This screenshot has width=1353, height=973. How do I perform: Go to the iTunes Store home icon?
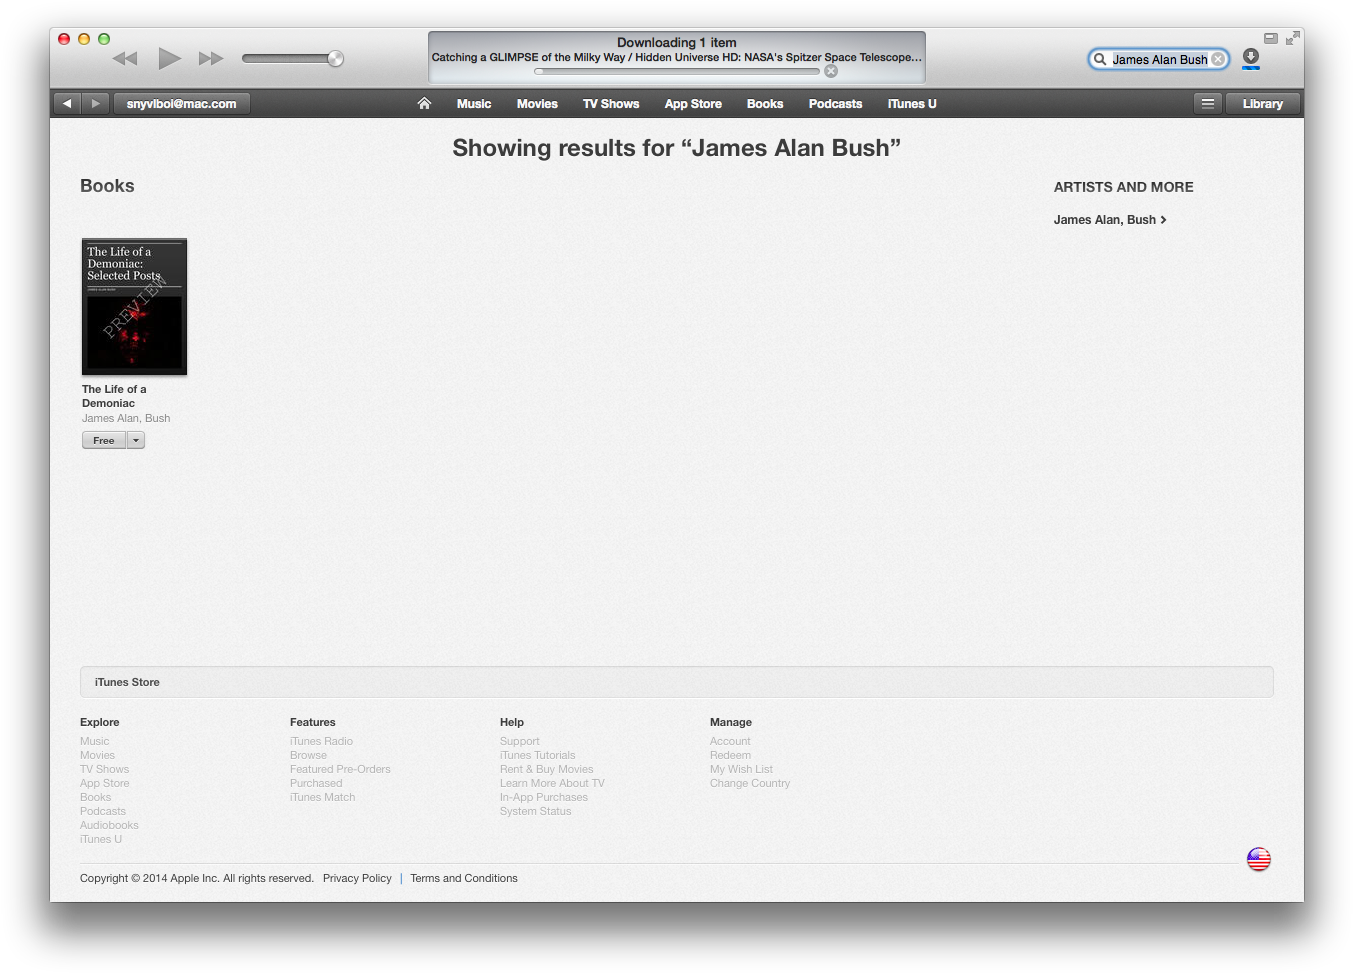point(424,103)
